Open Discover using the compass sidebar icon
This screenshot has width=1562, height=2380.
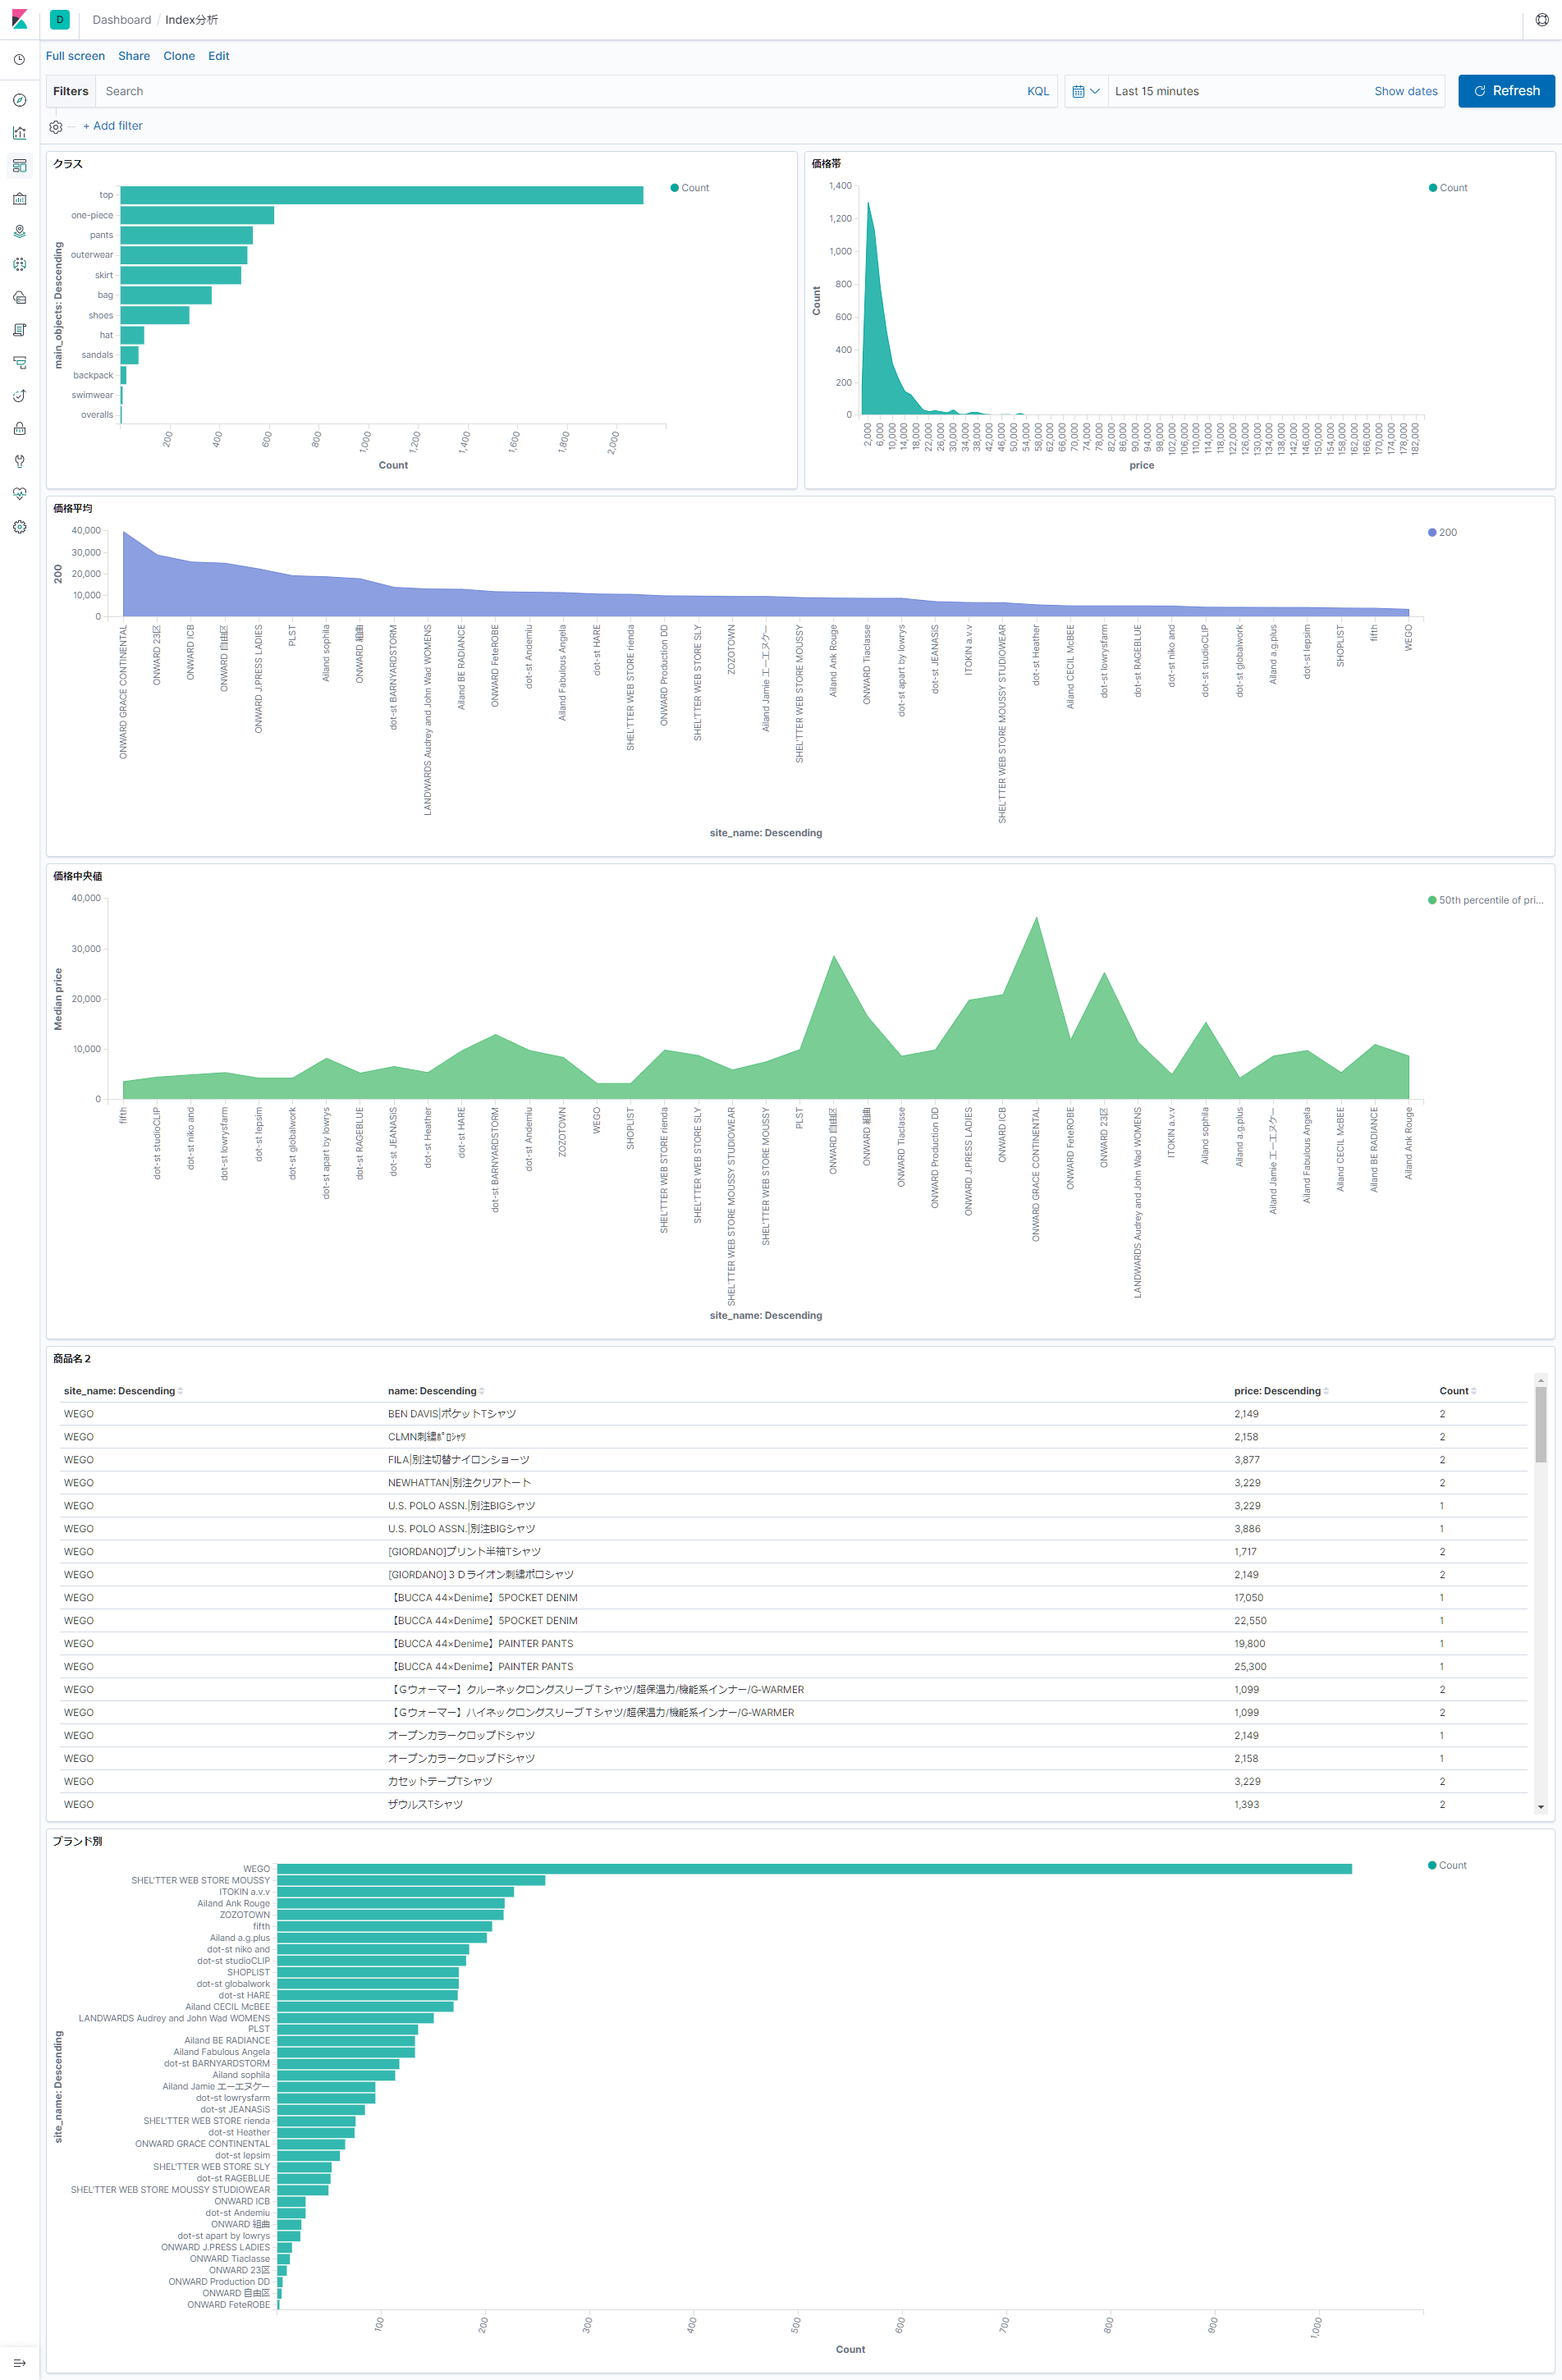[19, 100]
